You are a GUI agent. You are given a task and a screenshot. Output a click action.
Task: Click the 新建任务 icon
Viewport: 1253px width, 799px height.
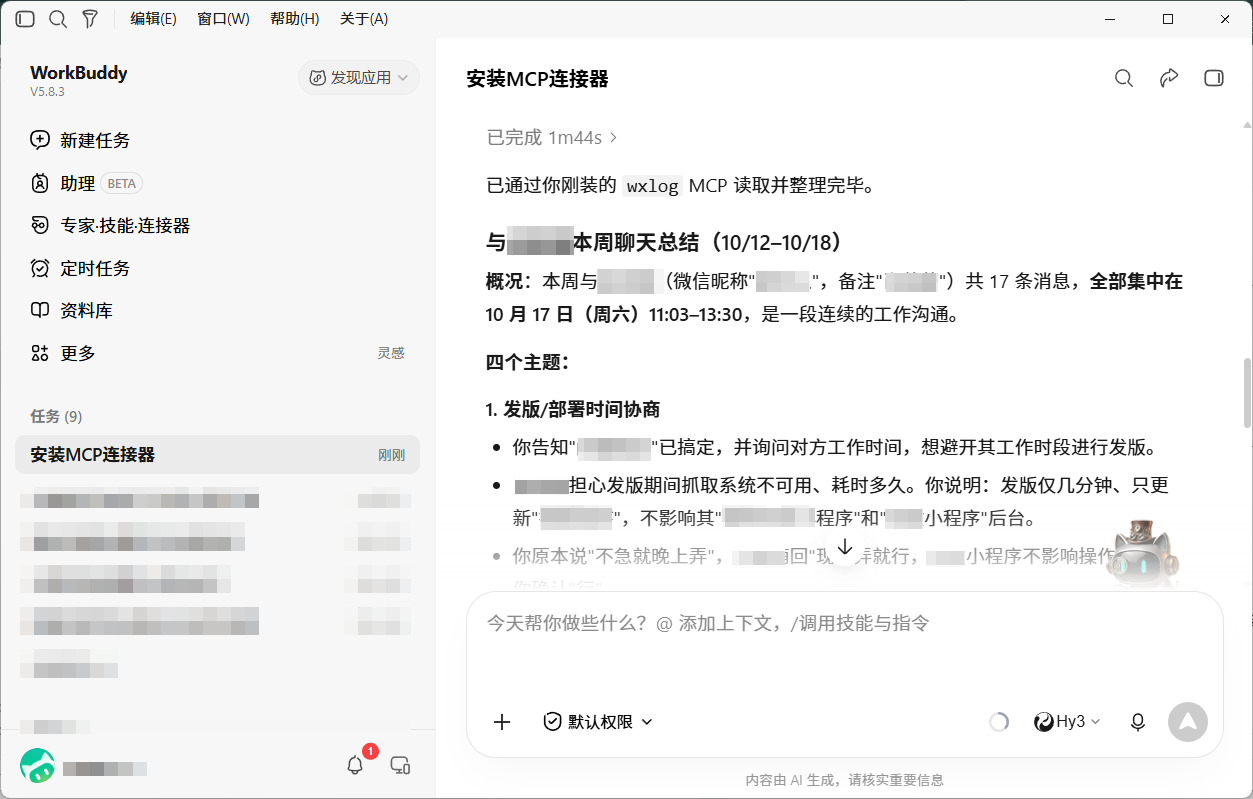40,140
